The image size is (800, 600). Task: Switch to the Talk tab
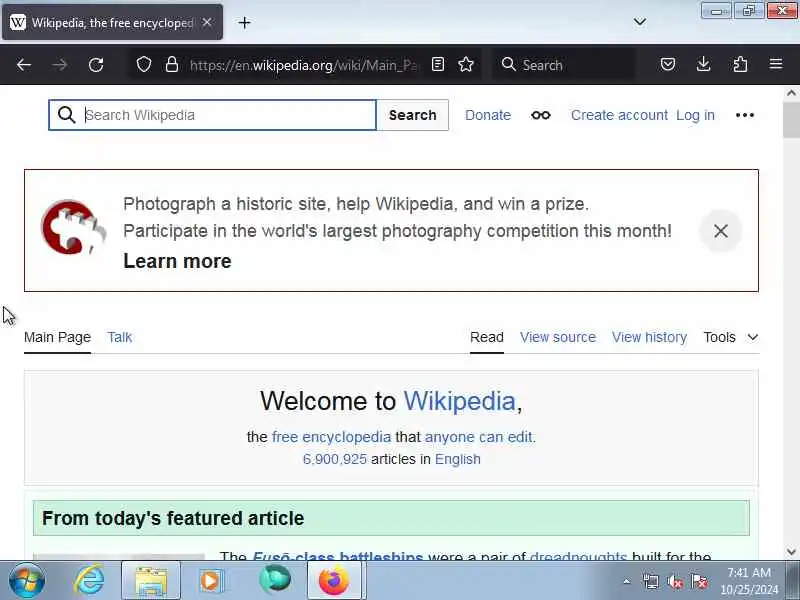119,337
